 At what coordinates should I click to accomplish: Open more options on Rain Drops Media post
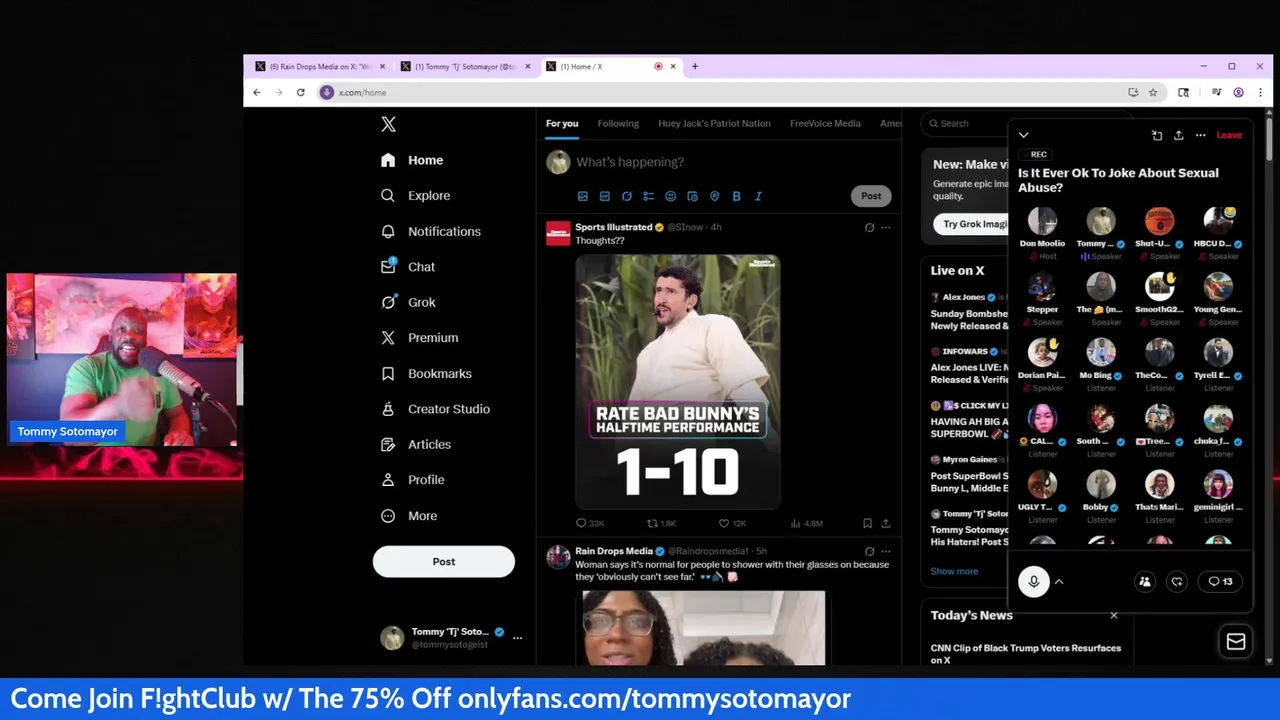coord(885,551)
